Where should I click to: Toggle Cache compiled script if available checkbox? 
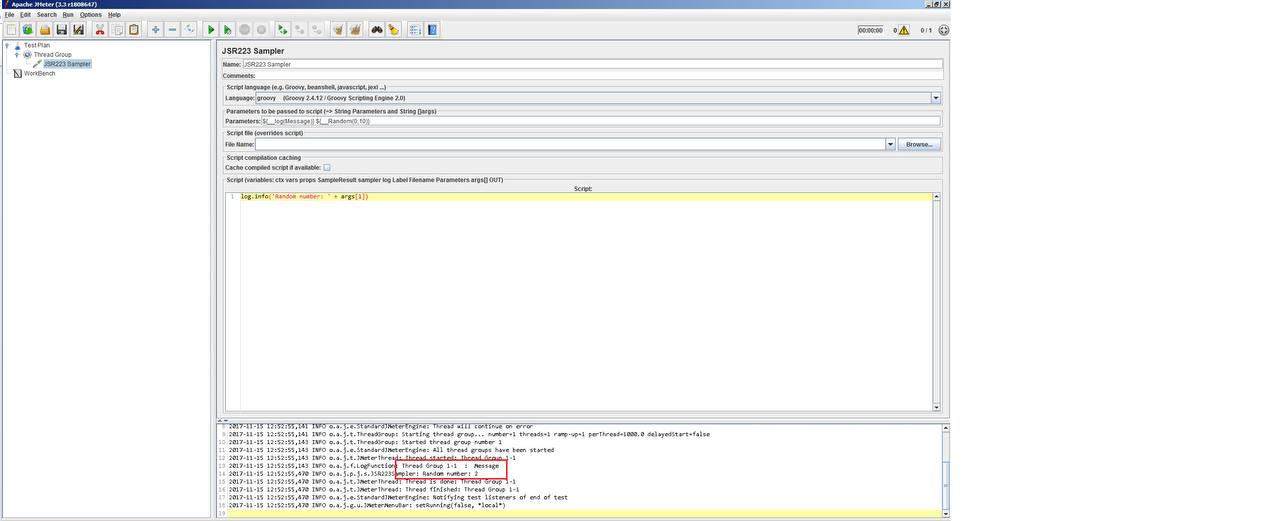click(x=326, y=168)
